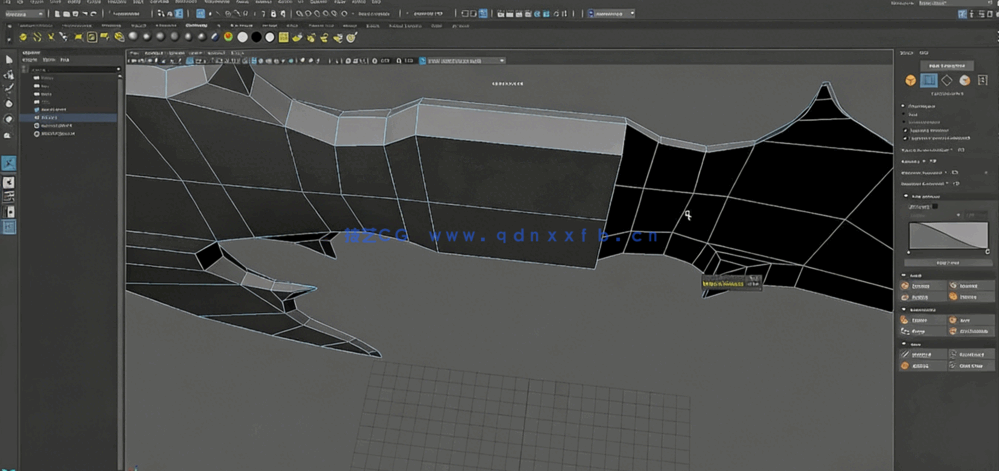
Task: Toggle first checkbox under the radio buttons
Action: (907, 130)
